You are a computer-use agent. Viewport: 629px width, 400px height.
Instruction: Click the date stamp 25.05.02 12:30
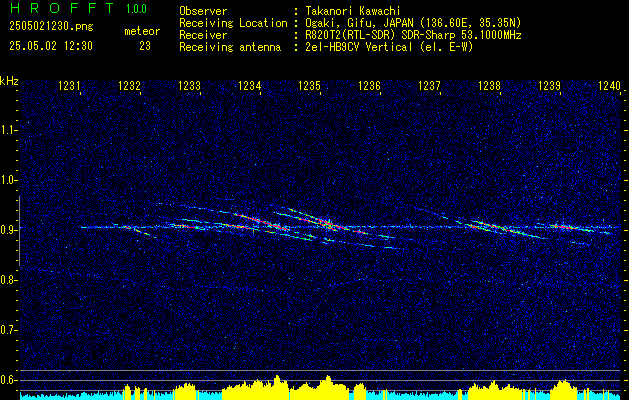click(x=51, y=46)
